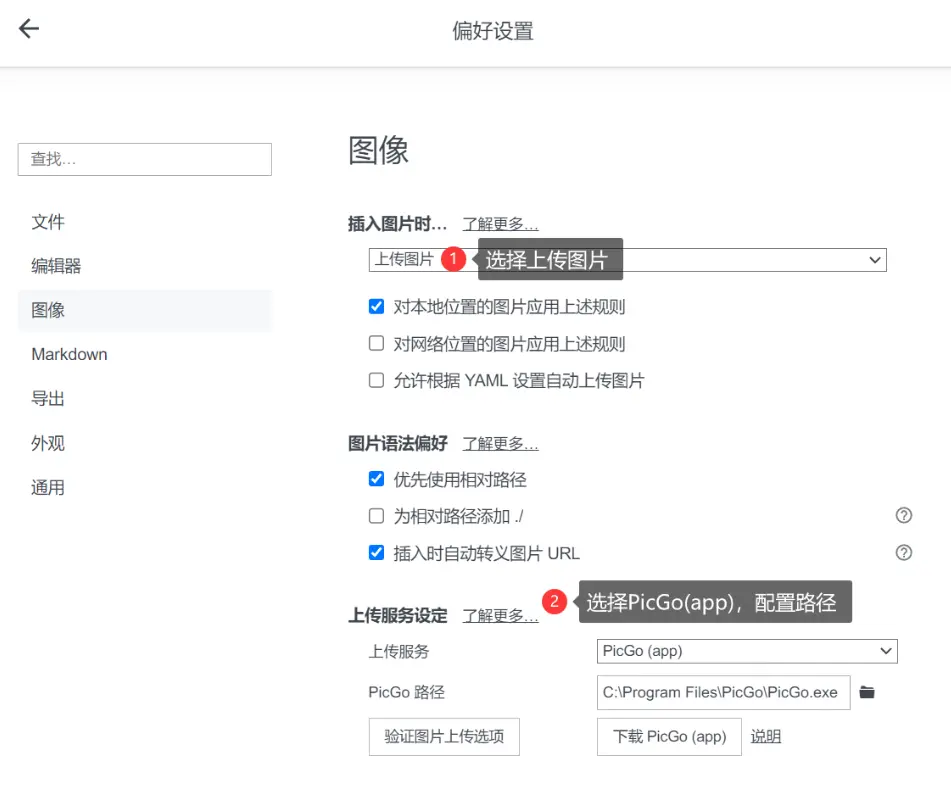Switch to 编辑器 settings section

click(56, 266)
